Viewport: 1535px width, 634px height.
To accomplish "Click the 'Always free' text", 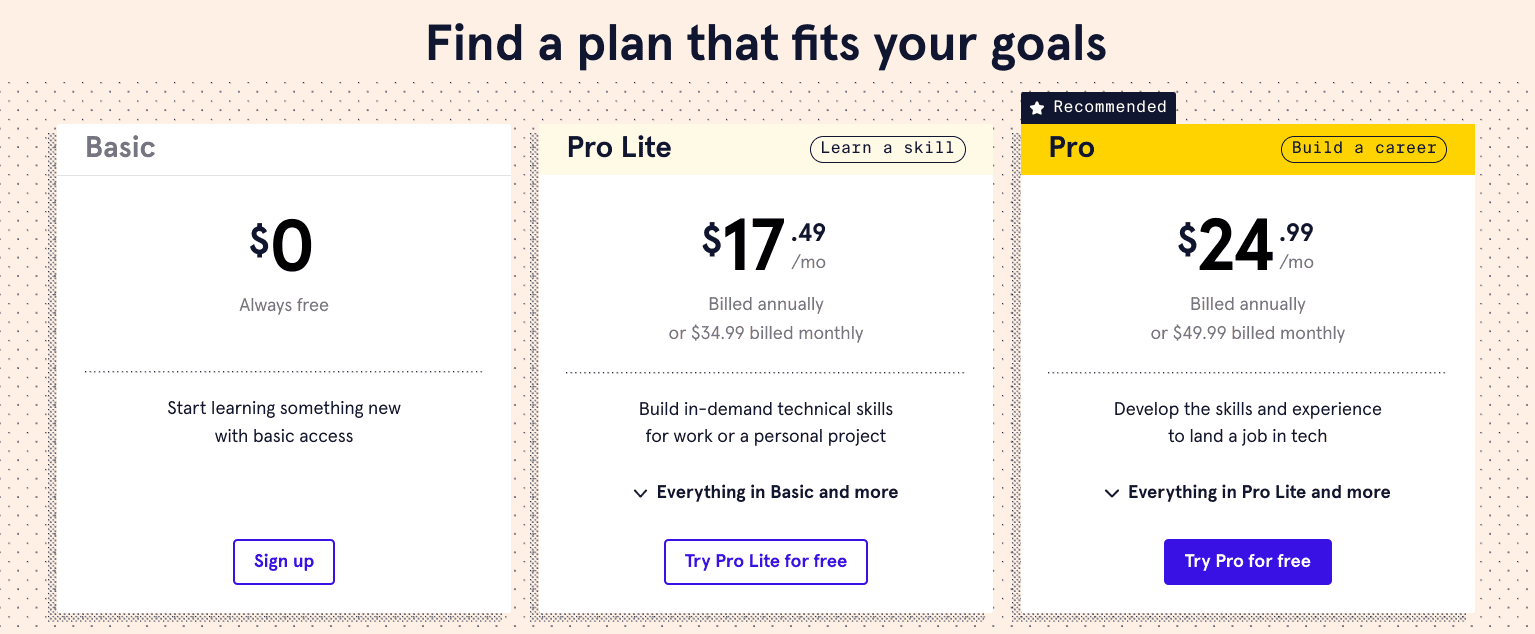I will [x=283, y=304].
